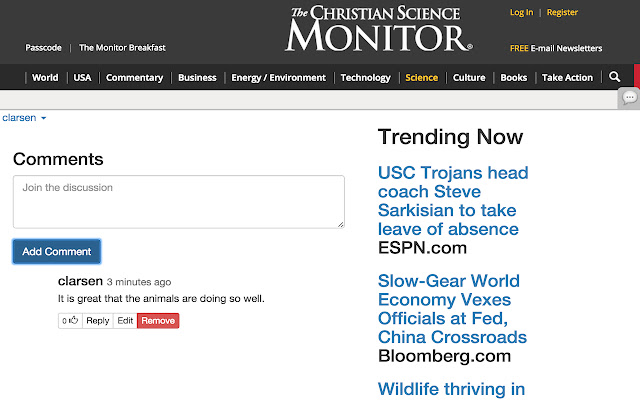Screen dimensions: 640x400
Task: Click The Monitor Breakfast link
Action: click(122, 48)
